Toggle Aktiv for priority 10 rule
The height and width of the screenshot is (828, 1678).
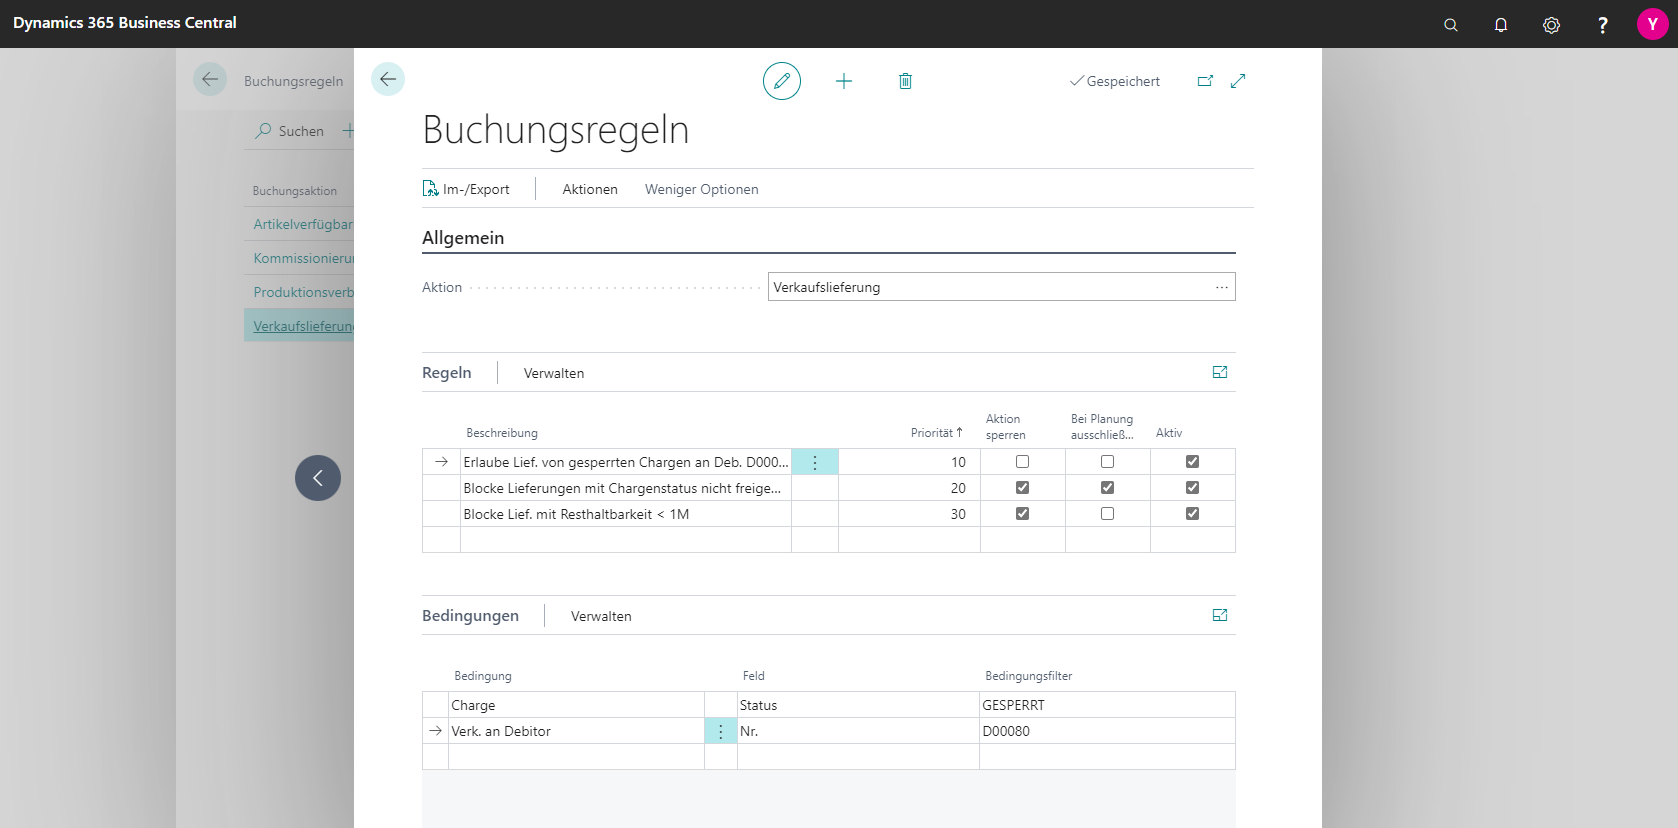(1192, 462)
